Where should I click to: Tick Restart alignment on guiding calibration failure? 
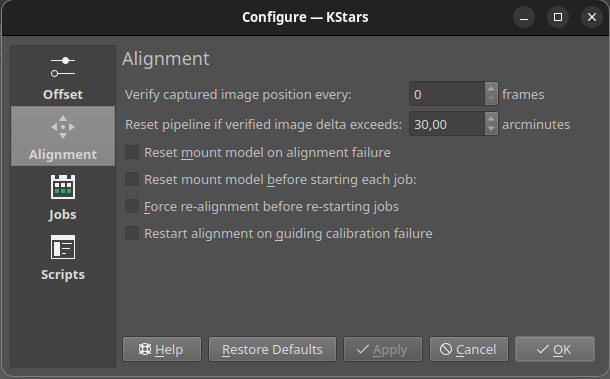(132, 233)
